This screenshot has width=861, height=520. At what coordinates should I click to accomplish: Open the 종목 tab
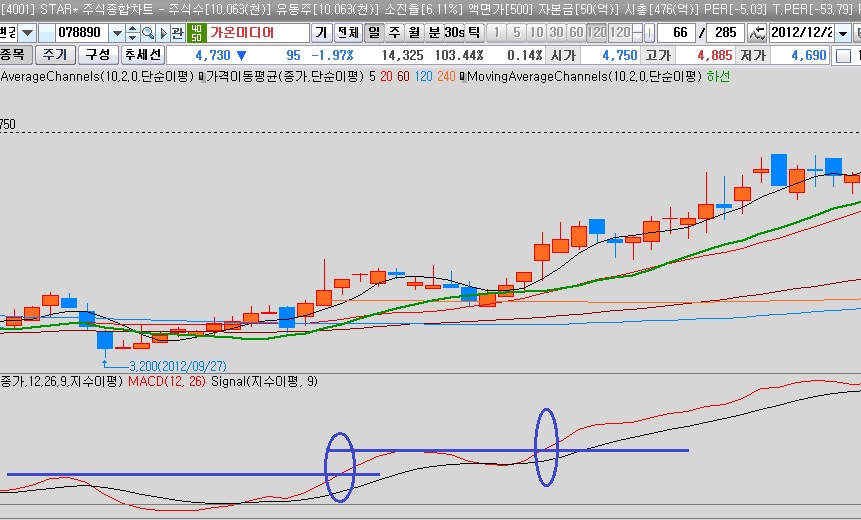[16, 54]
